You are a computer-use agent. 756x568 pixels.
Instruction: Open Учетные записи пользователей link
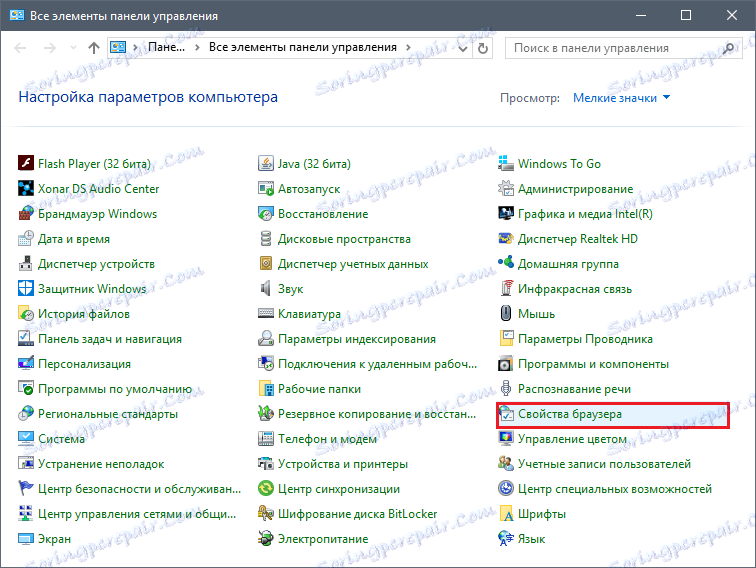tap(605, 464)
